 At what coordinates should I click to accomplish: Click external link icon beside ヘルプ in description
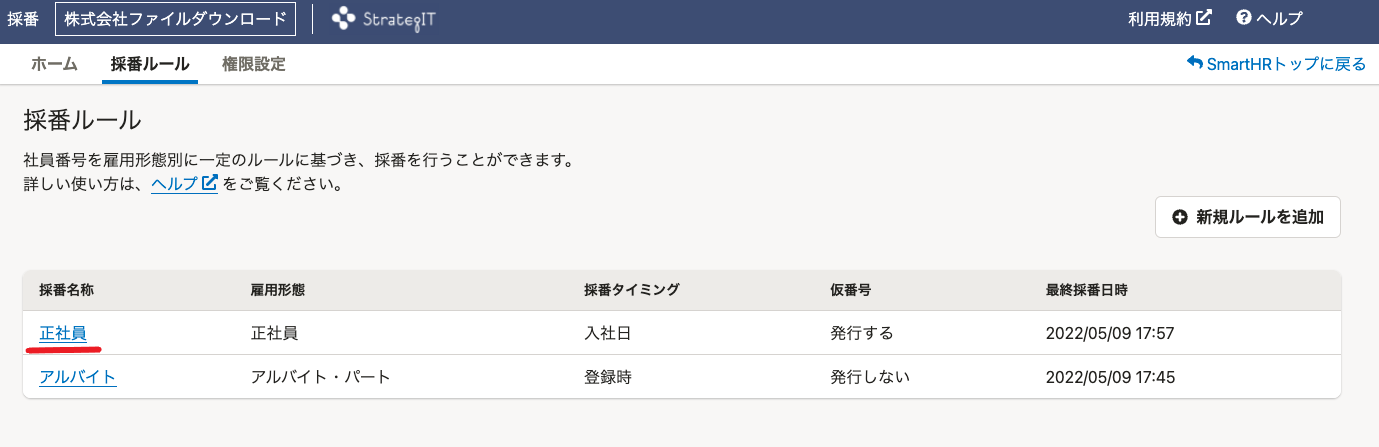(210, 184)
